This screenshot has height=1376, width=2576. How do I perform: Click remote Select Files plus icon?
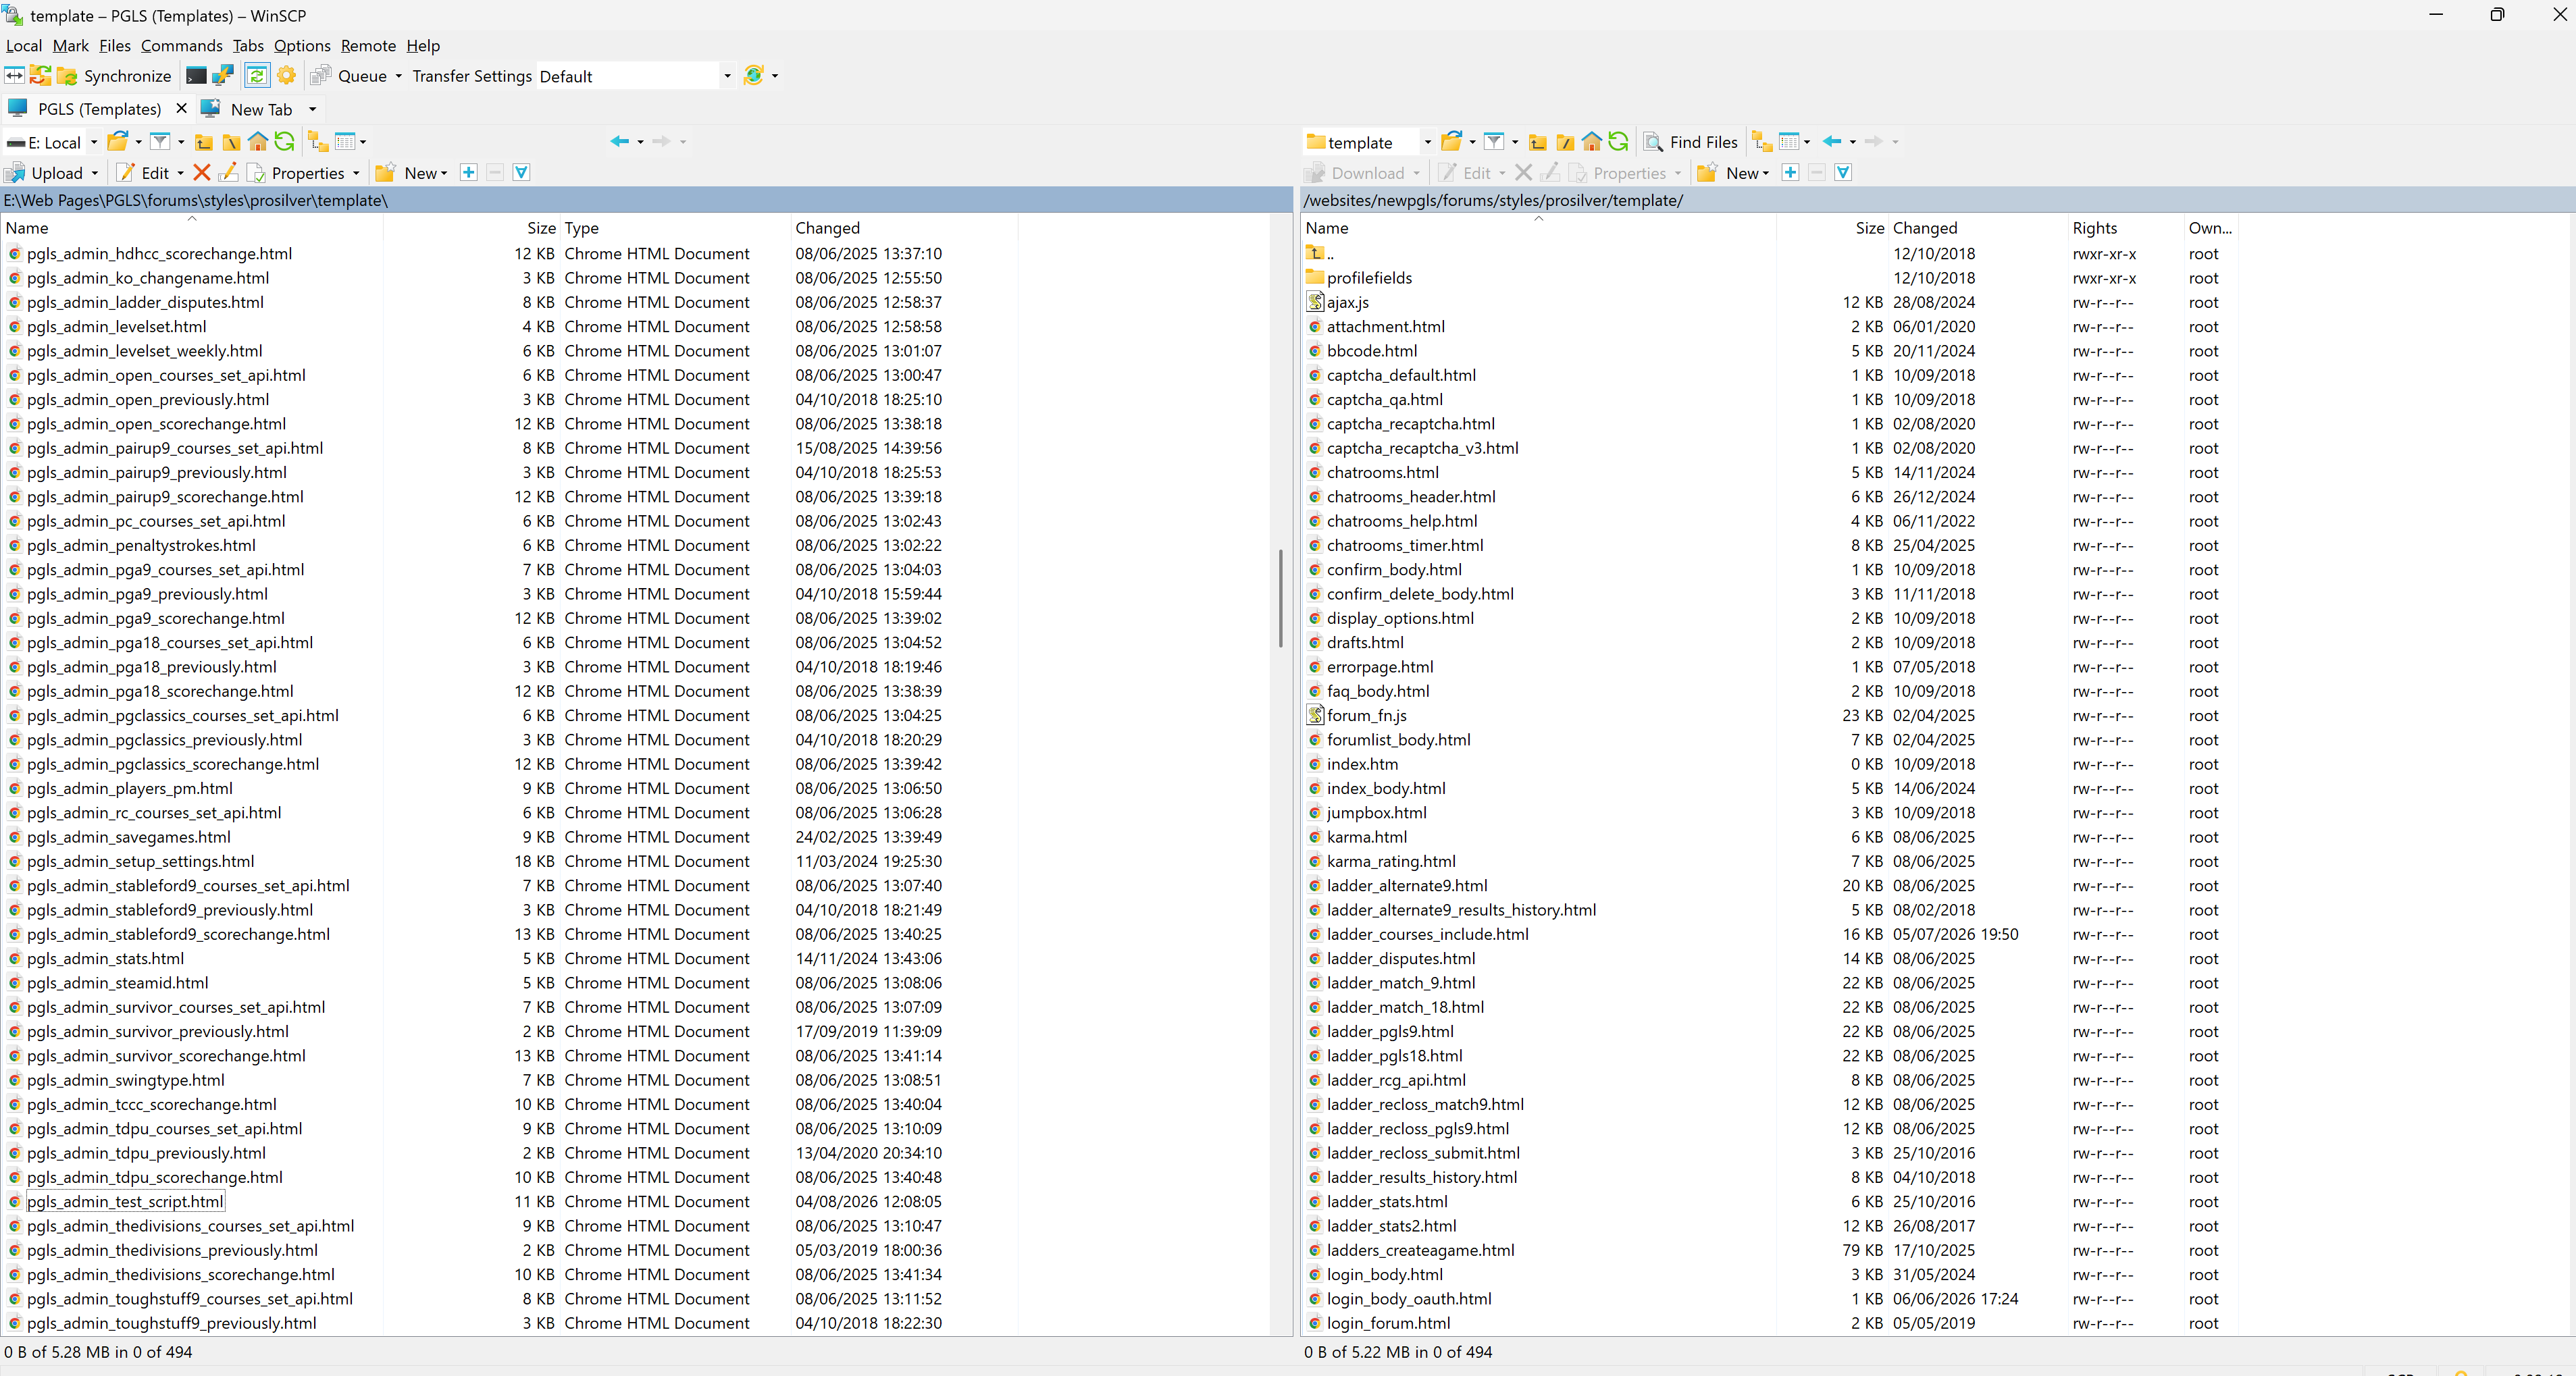1790,172
